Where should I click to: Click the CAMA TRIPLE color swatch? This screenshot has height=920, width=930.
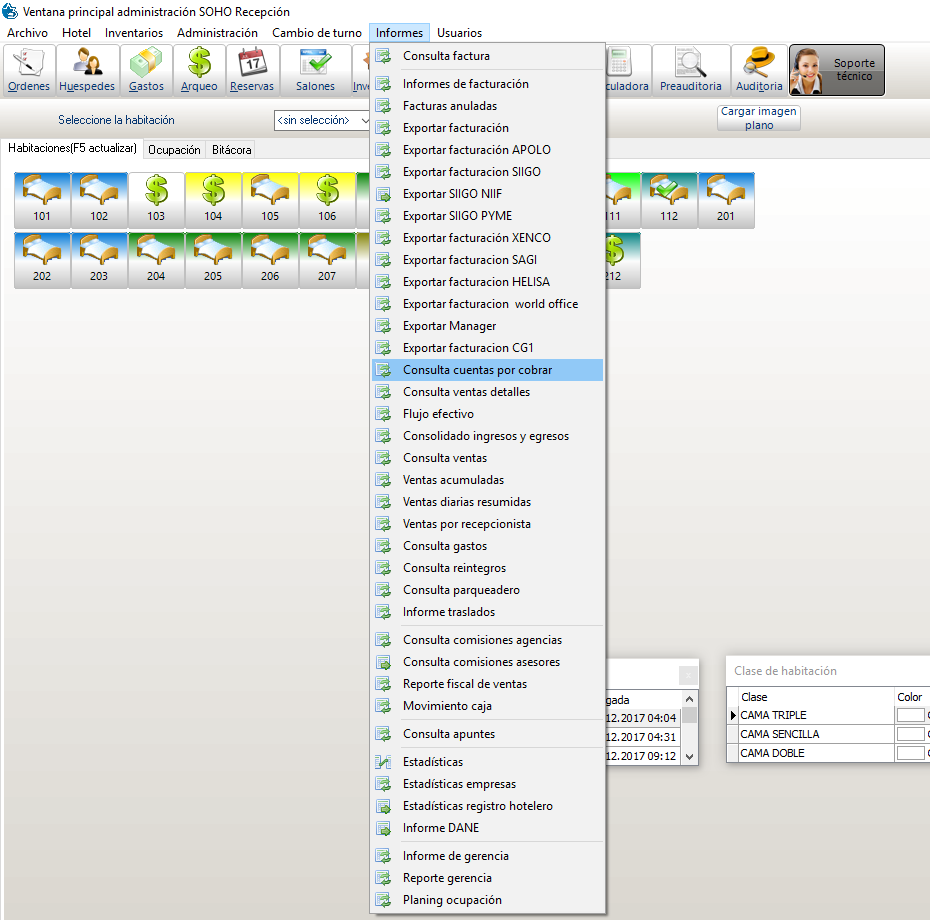click(910, 715)
